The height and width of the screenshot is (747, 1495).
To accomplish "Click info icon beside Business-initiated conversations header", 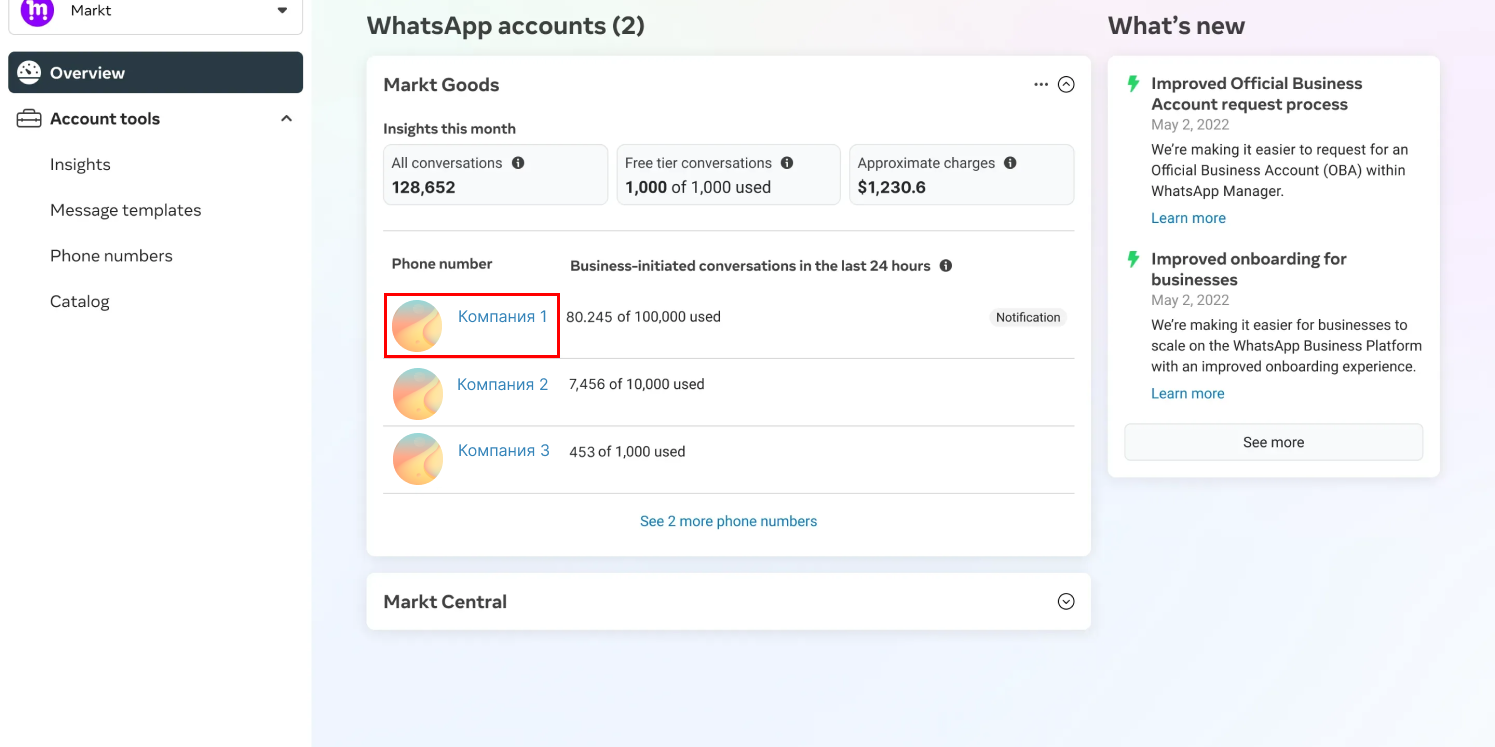I will click(x=946, y=266).
